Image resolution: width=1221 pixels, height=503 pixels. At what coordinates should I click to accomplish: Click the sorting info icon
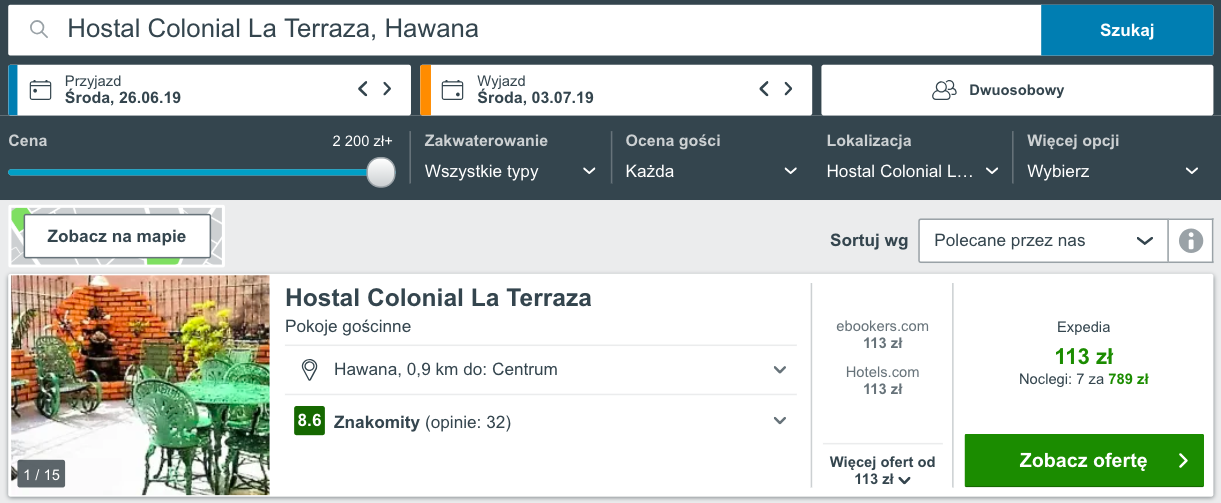(x=1190, y=241)
